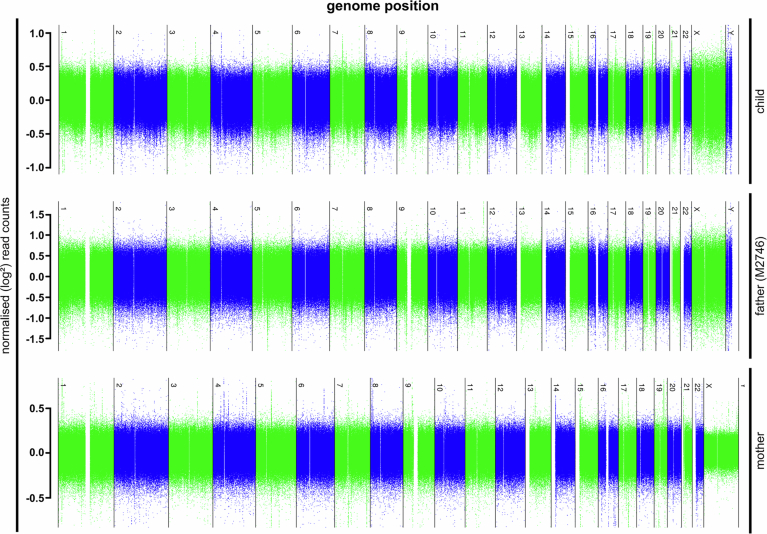The height and width of the screenshot is (534, 767).
Task: Click the "father (M2746)" panel label
Action: pos(760,276)
